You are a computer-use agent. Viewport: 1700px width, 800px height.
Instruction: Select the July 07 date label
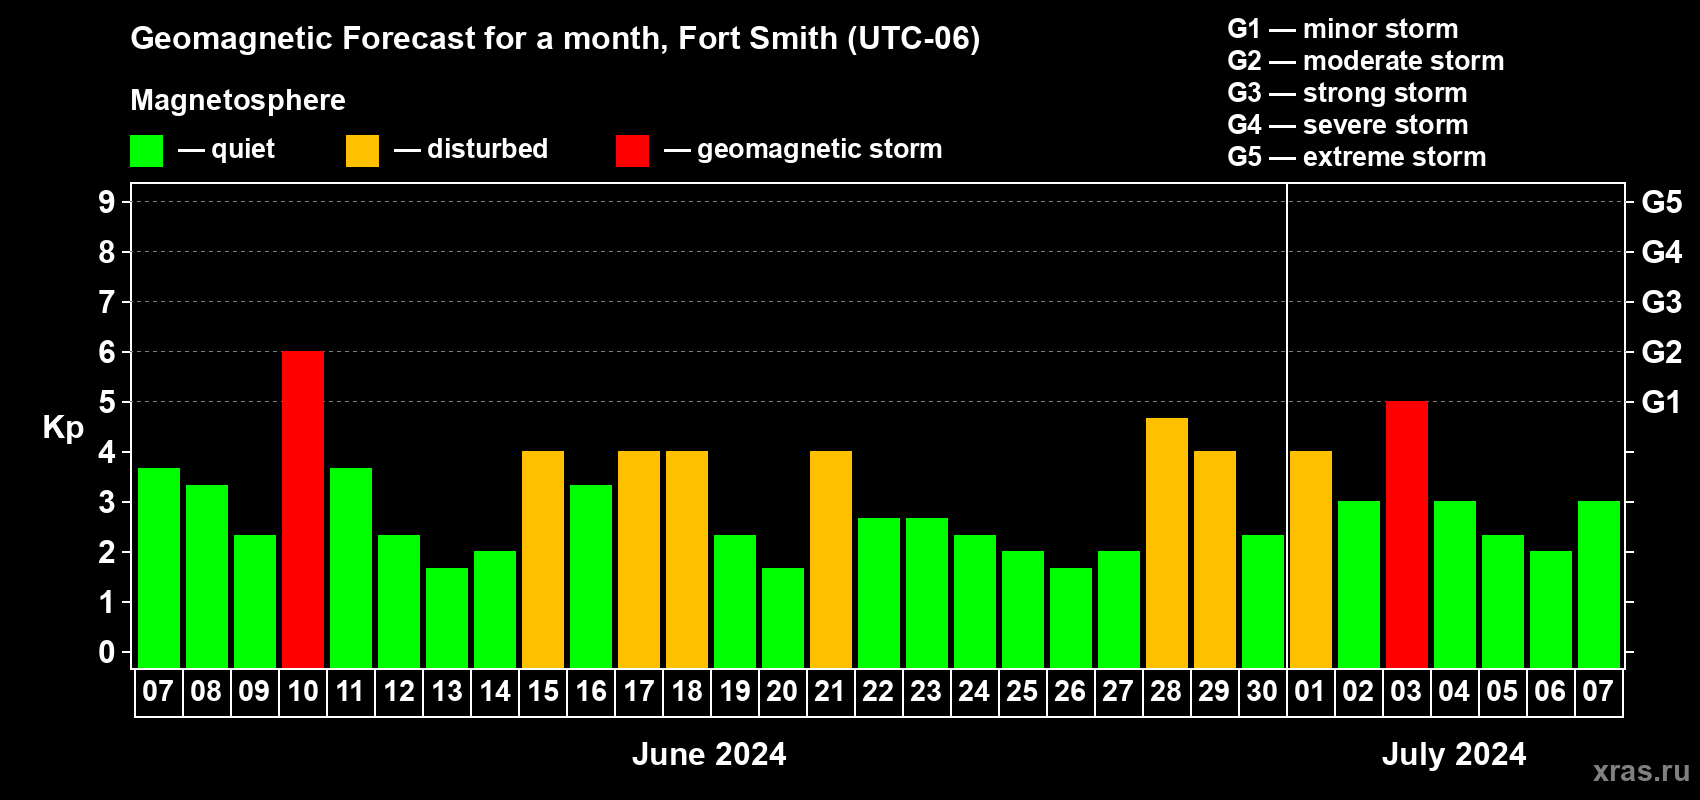tap(1597, 692)
